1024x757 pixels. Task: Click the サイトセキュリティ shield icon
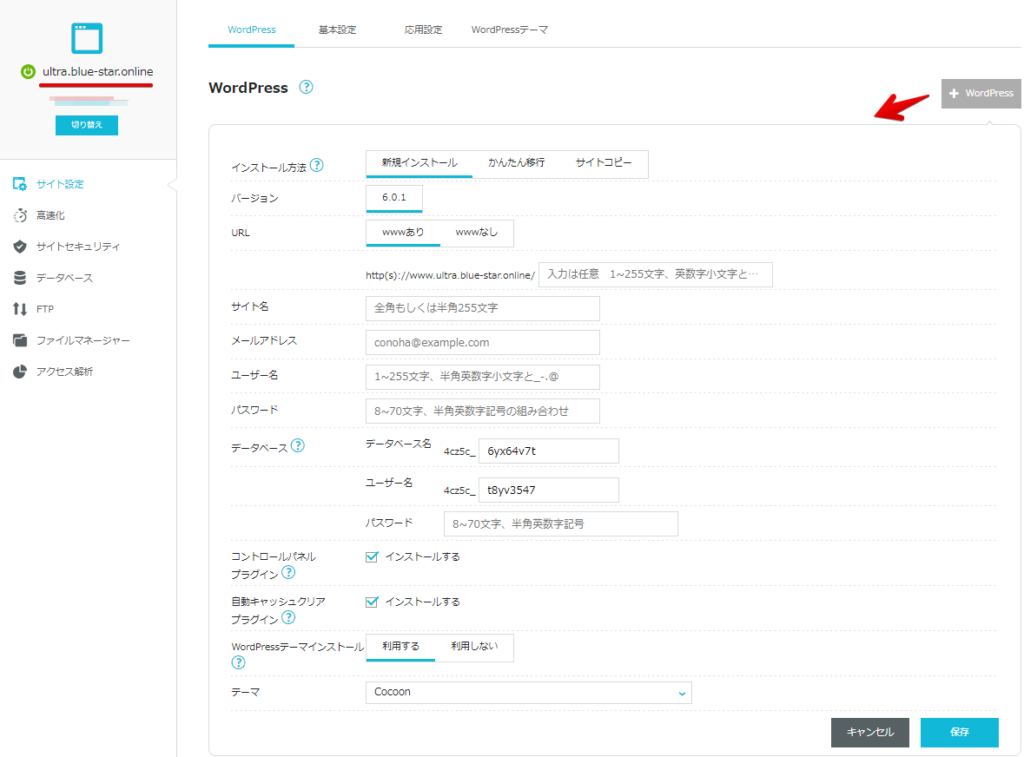[20, 246]
